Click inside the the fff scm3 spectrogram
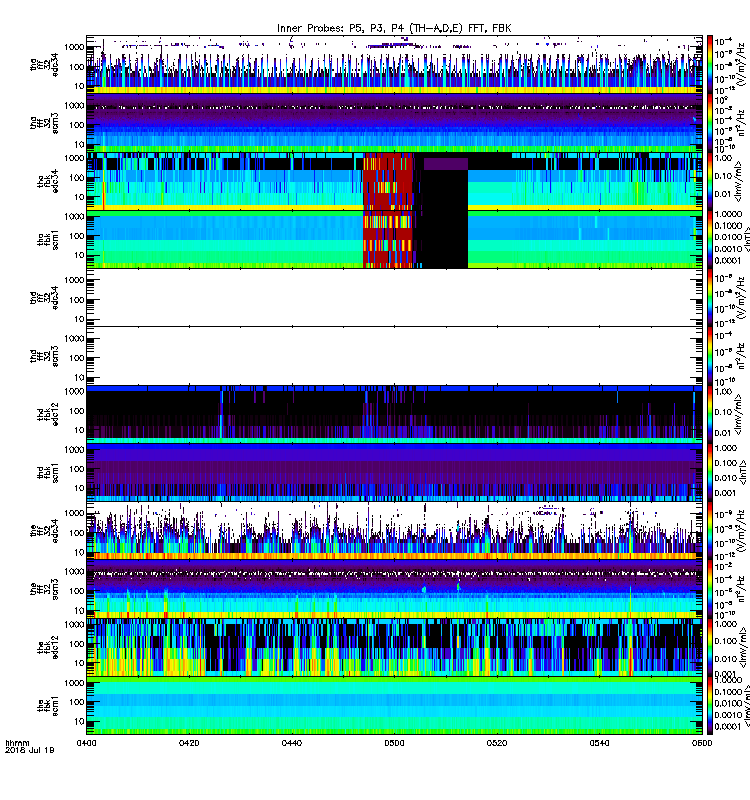Screen dimensions: 750x800 (x=394, y=588)
